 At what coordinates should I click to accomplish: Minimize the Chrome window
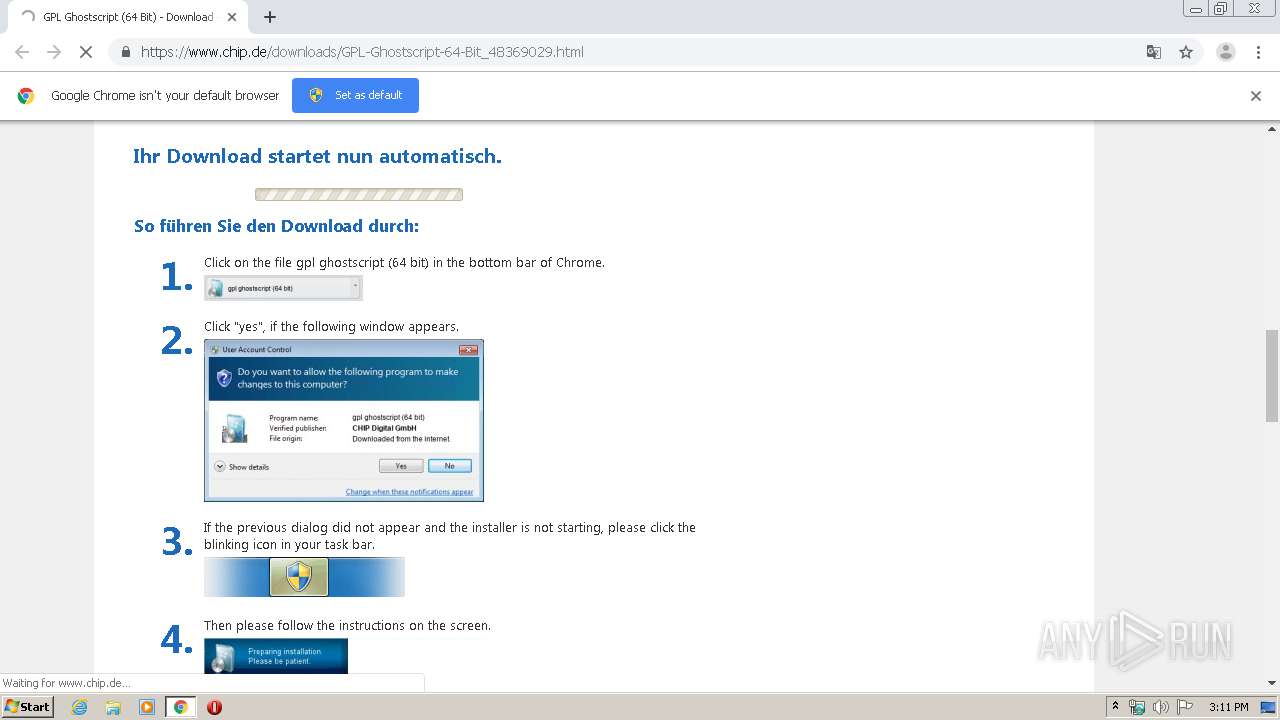click(1195, 8)
